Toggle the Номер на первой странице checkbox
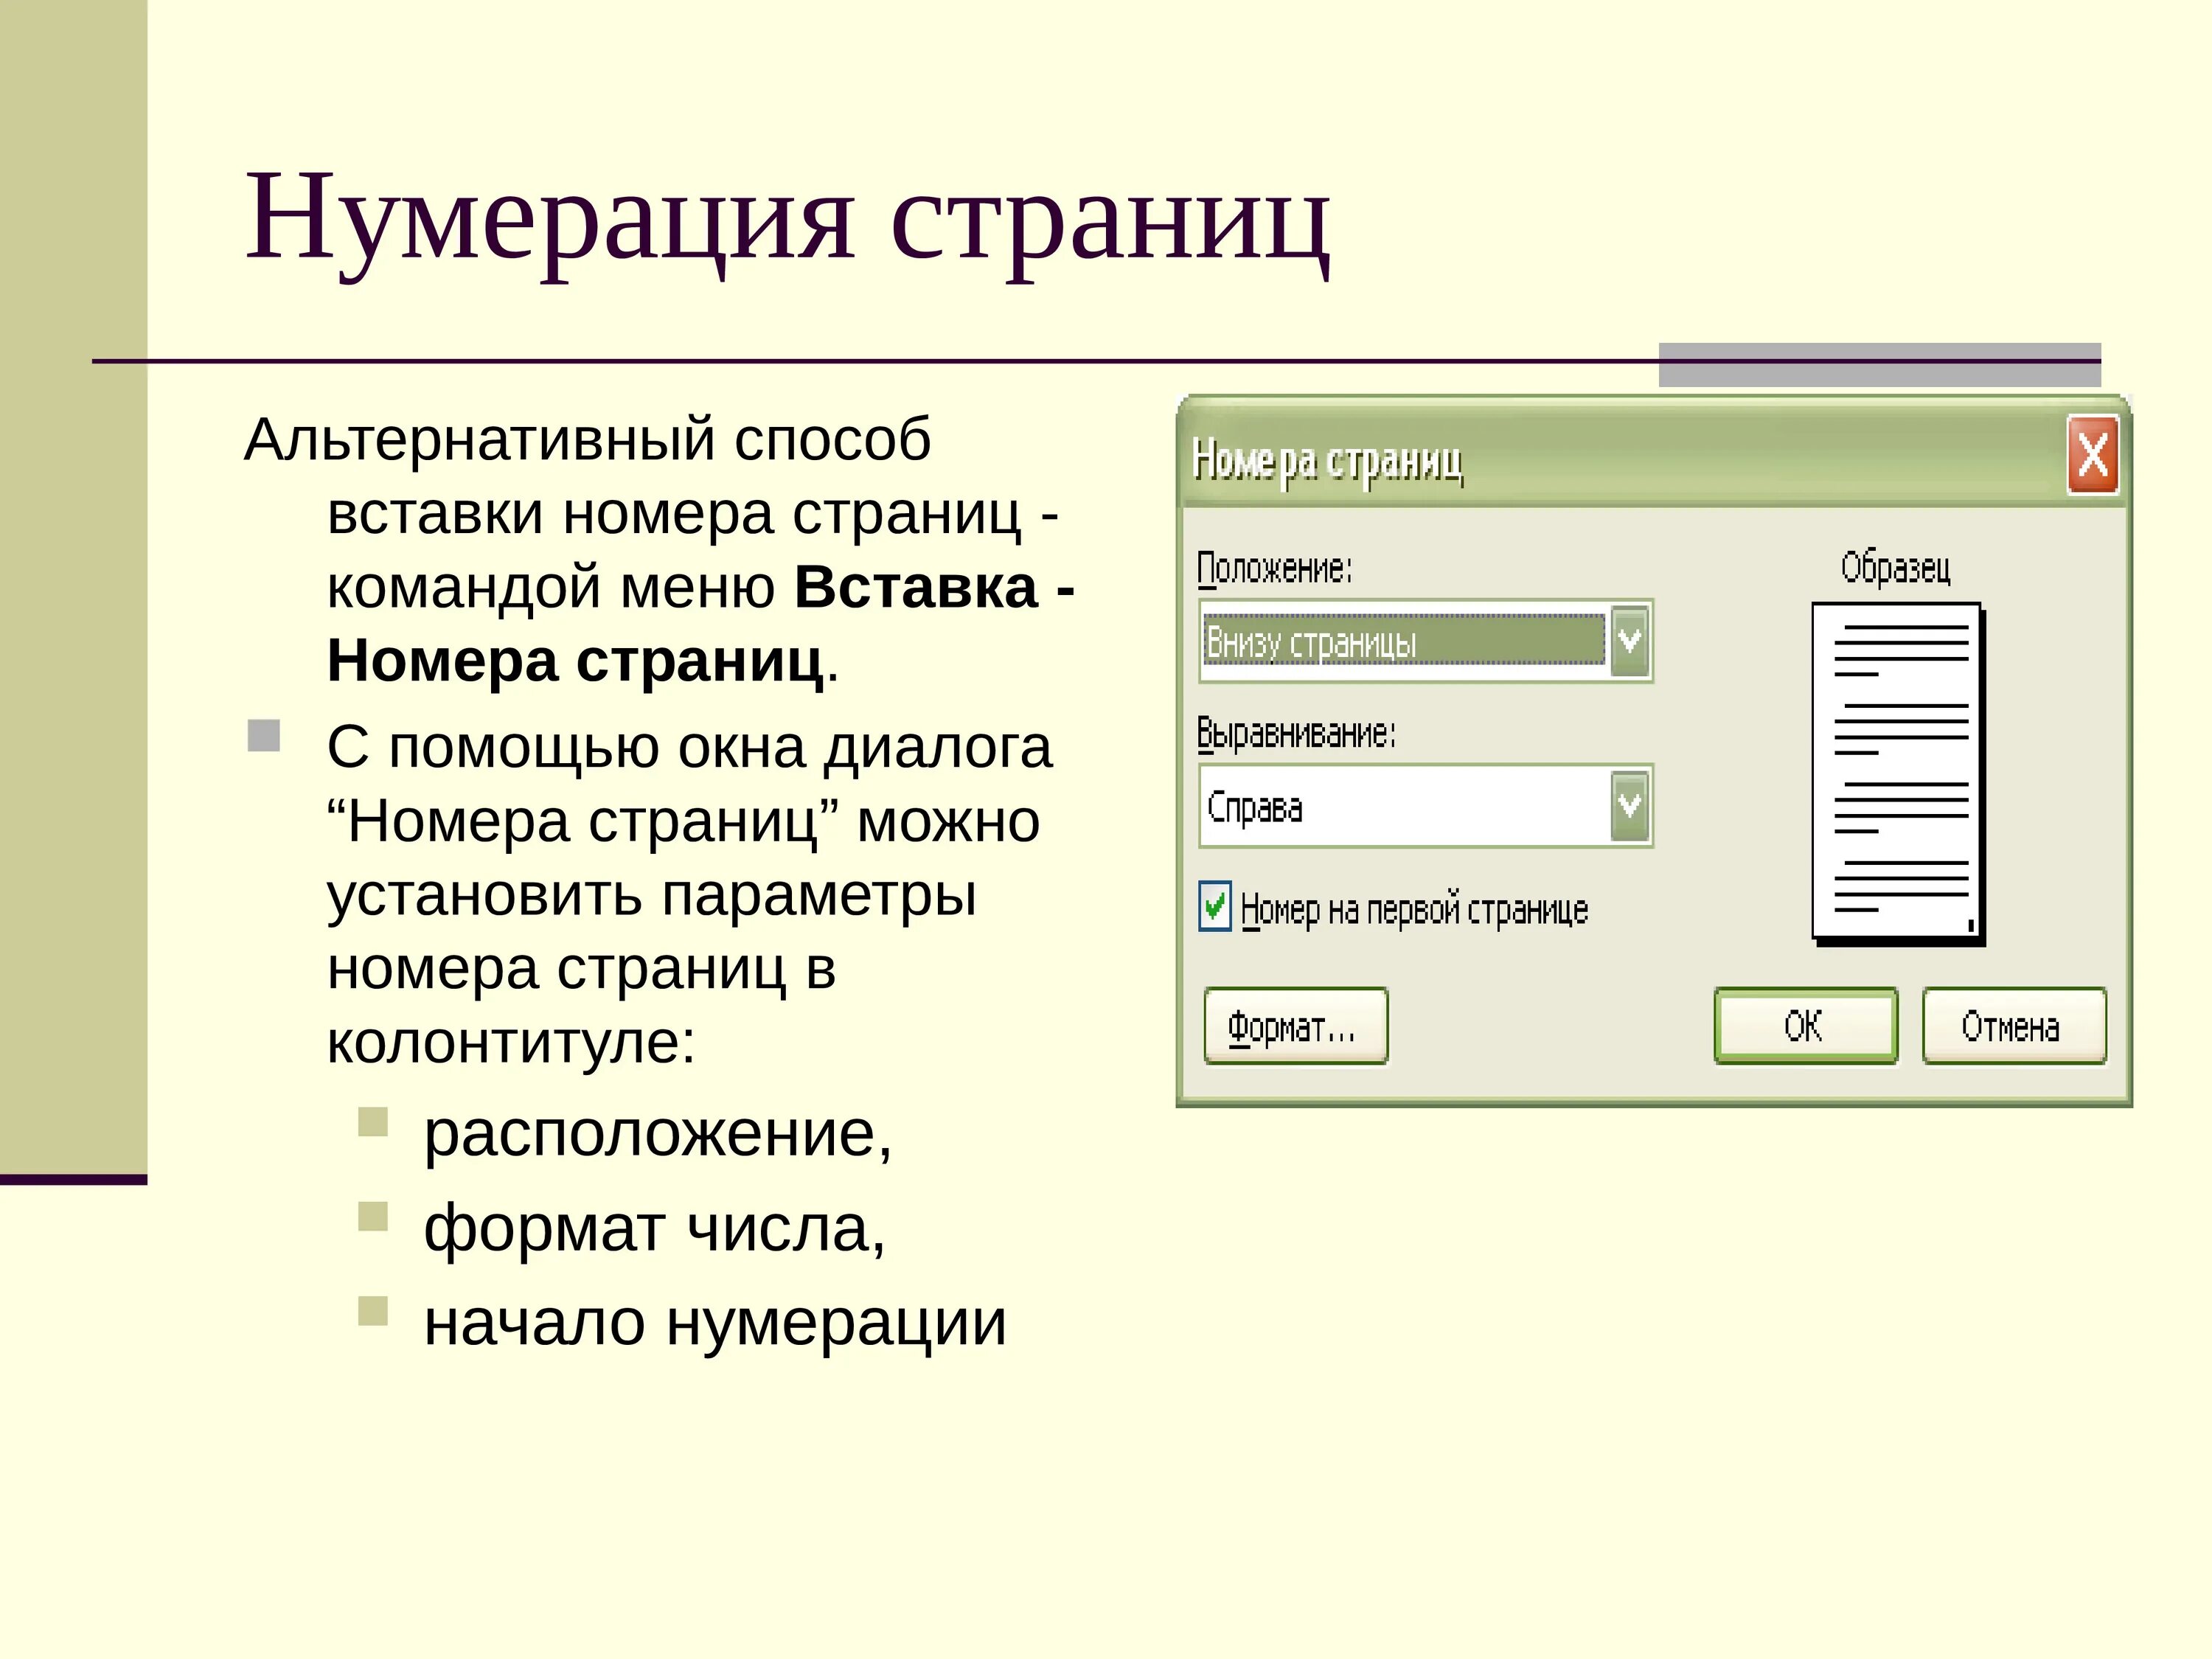 point(1215,908)
